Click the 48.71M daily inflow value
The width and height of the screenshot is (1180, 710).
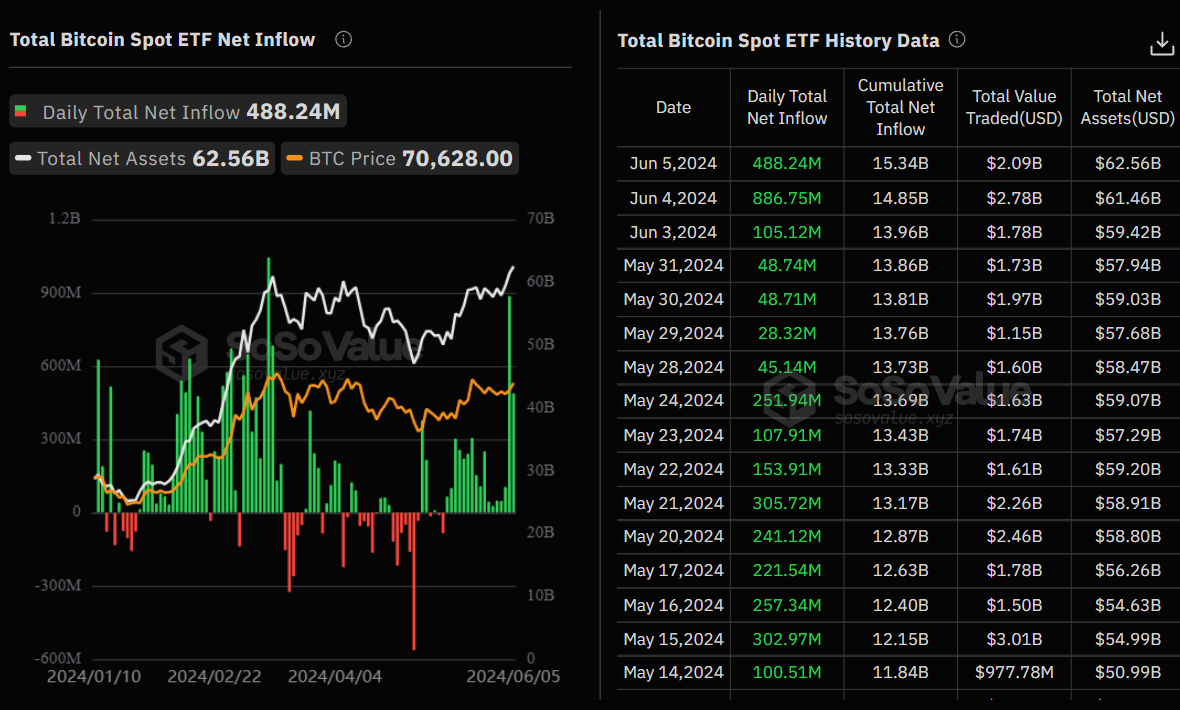tap(787, 299)
